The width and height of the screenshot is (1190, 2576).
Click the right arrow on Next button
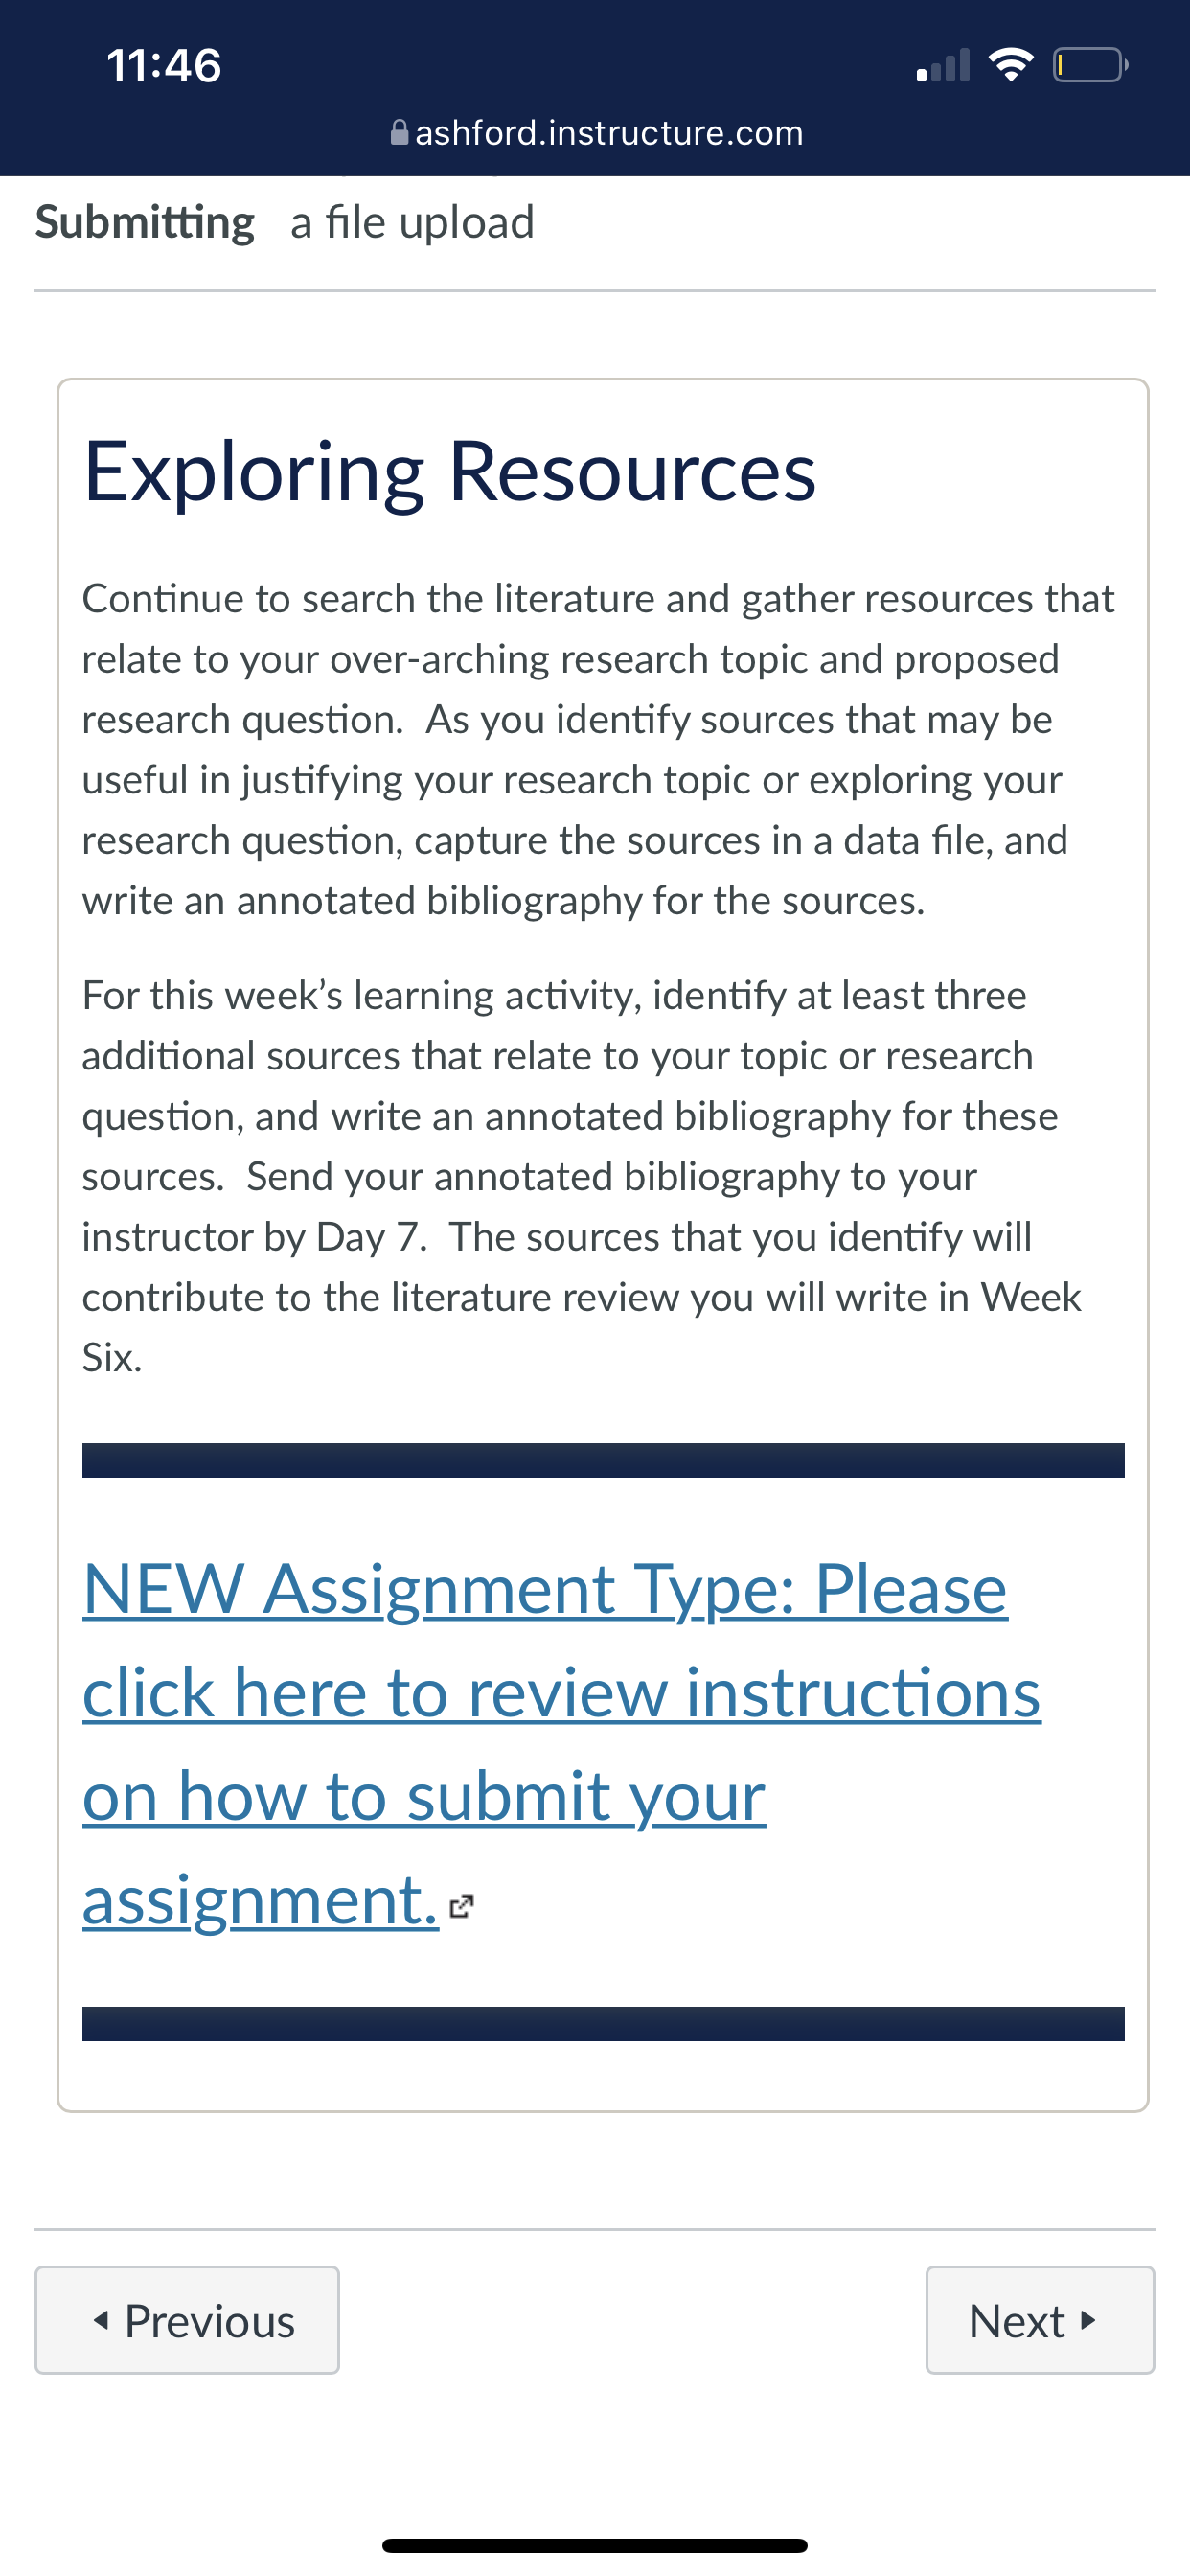[1089, 2320]
